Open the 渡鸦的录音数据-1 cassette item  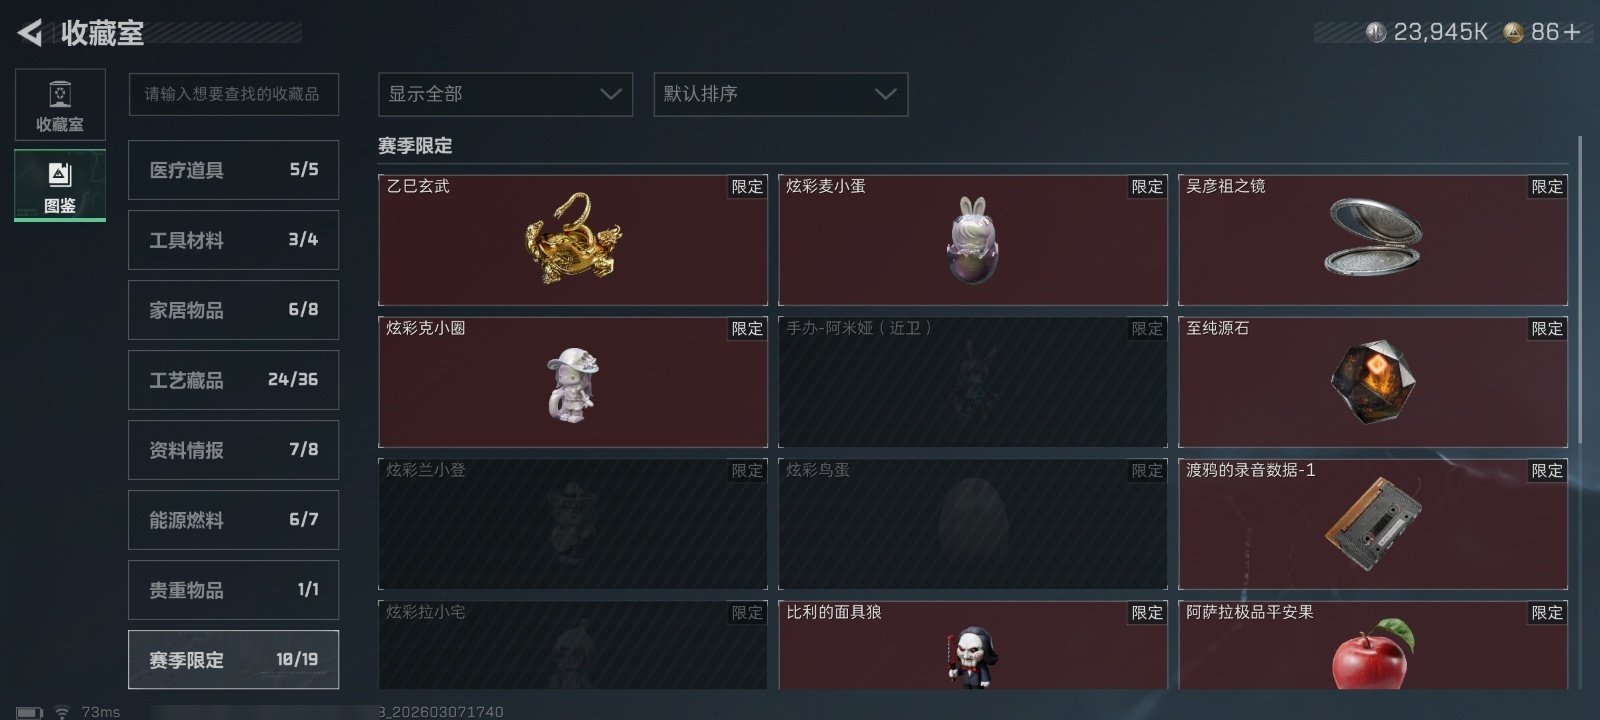(x=1373, y=524)
